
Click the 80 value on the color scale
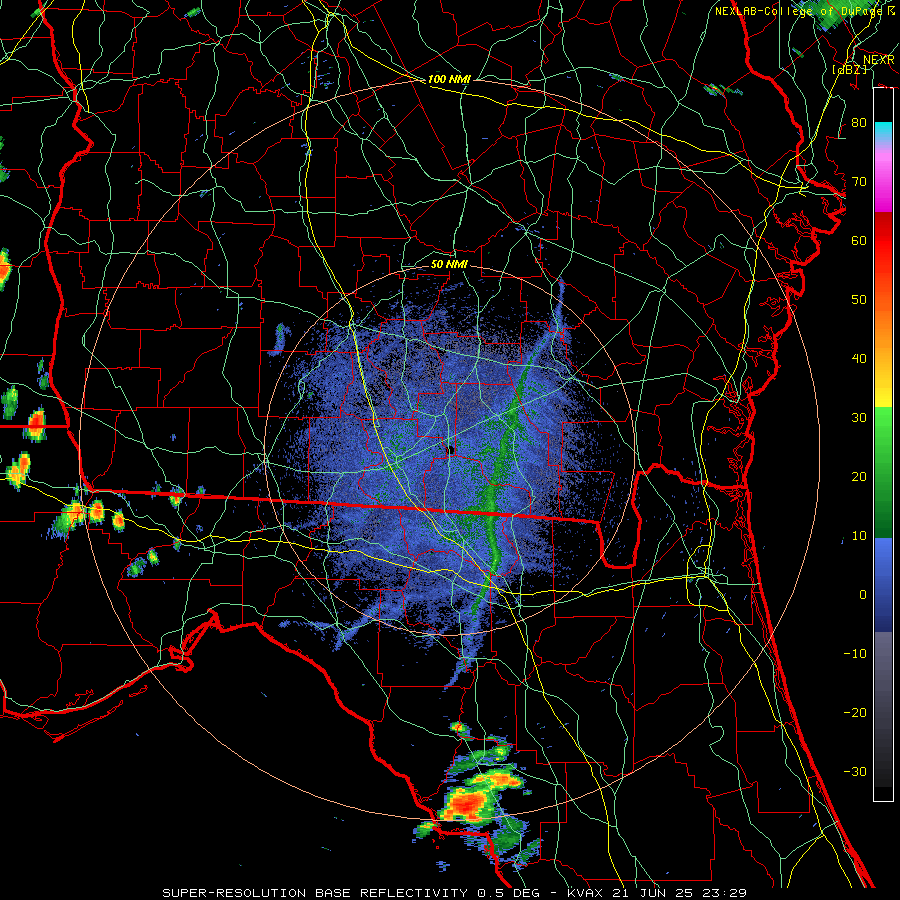(x=859, y=122)
